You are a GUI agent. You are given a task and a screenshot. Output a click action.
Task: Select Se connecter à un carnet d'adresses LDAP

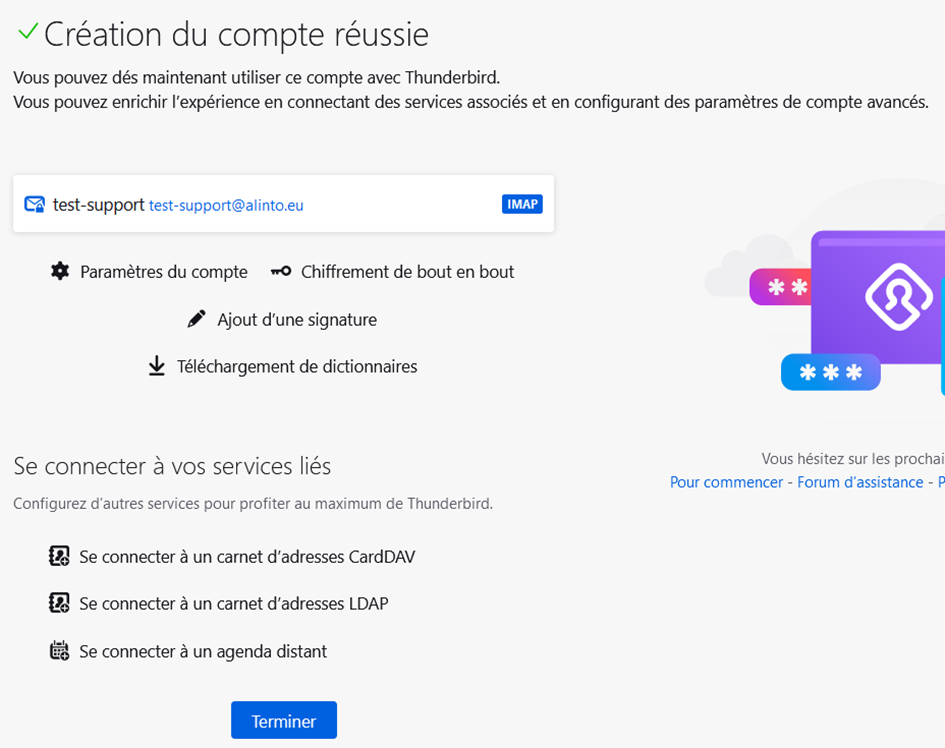(233, 603)
